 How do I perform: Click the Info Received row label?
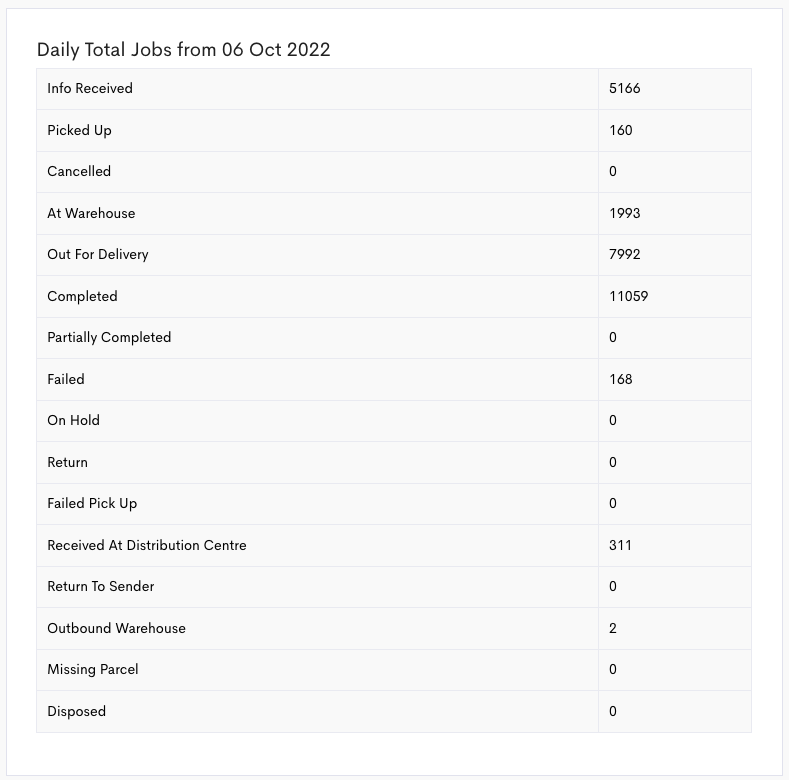(x=90, y=88)
